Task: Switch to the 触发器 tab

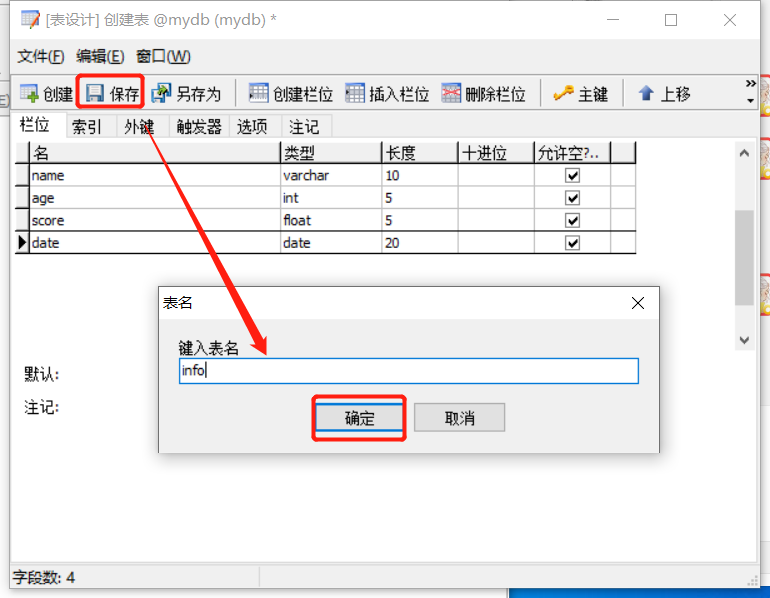Action: pyautogui.click(x=199, y=127)
